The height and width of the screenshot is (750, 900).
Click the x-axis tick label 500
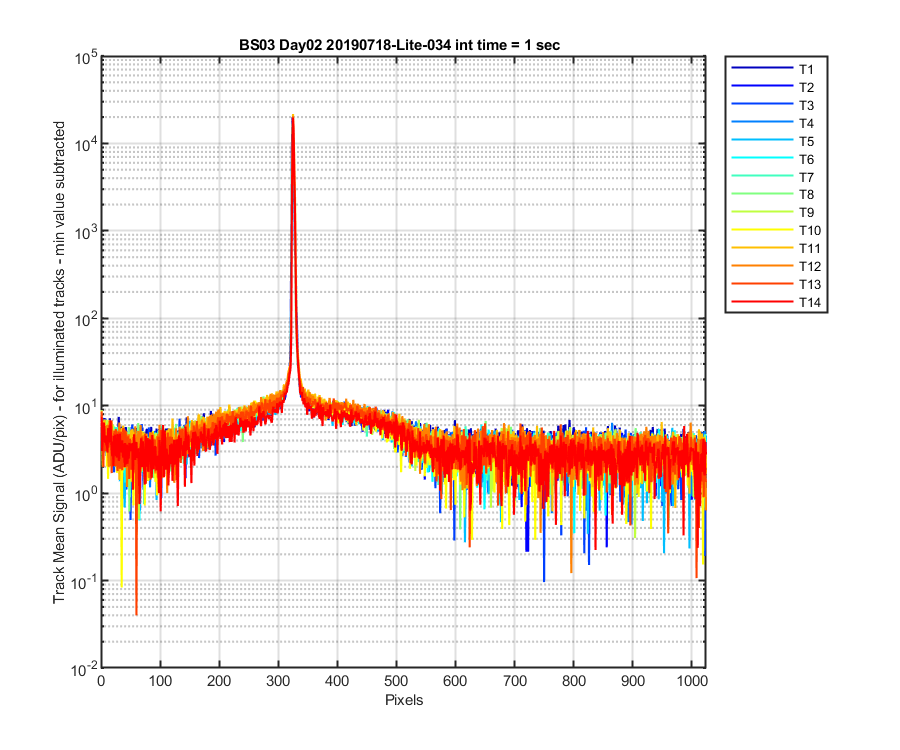pos(396,681)
